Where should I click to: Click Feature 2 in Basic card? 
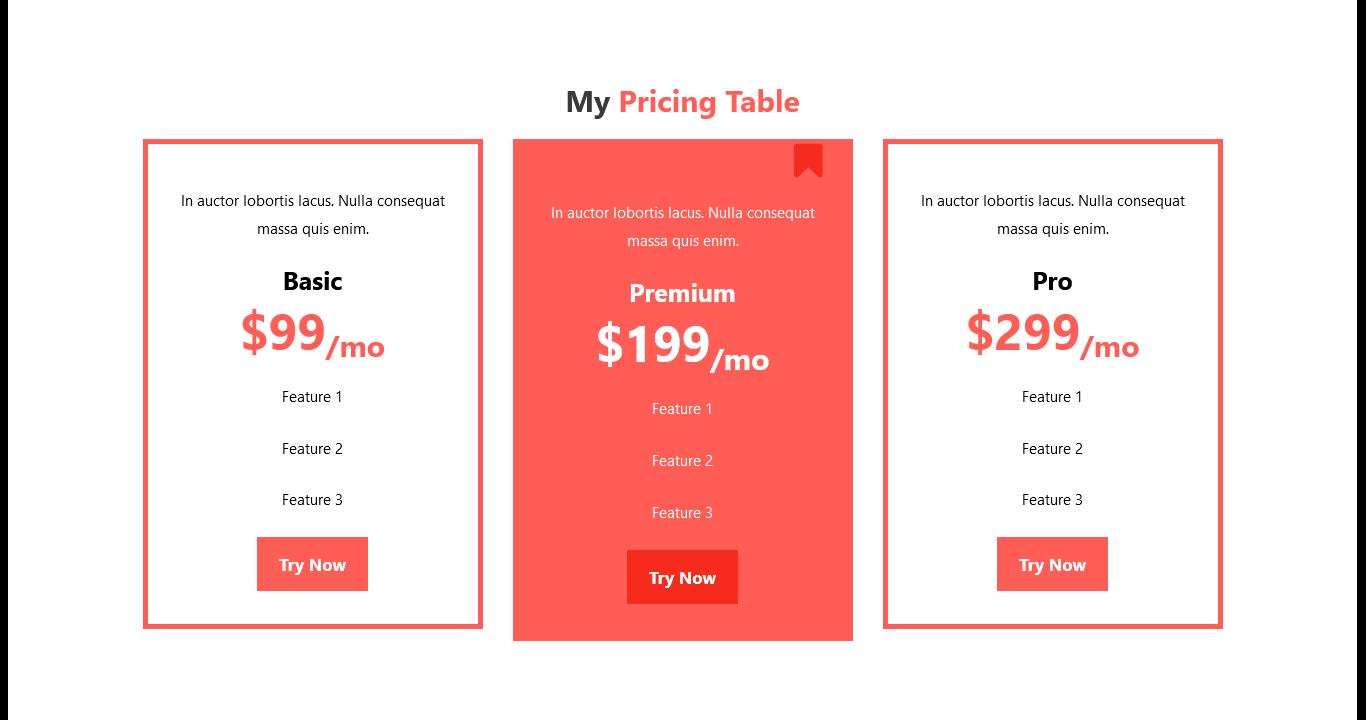312,449
